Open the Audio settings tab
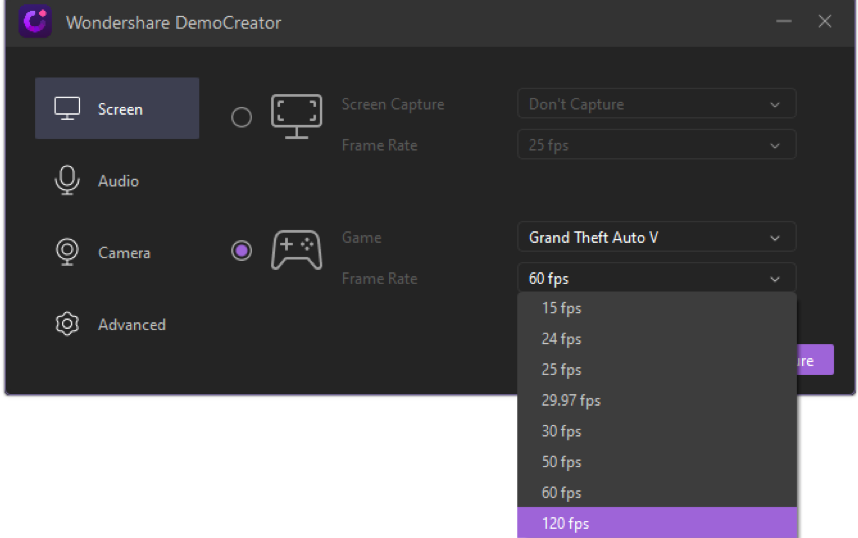858x538 pixels. (117, 181)
